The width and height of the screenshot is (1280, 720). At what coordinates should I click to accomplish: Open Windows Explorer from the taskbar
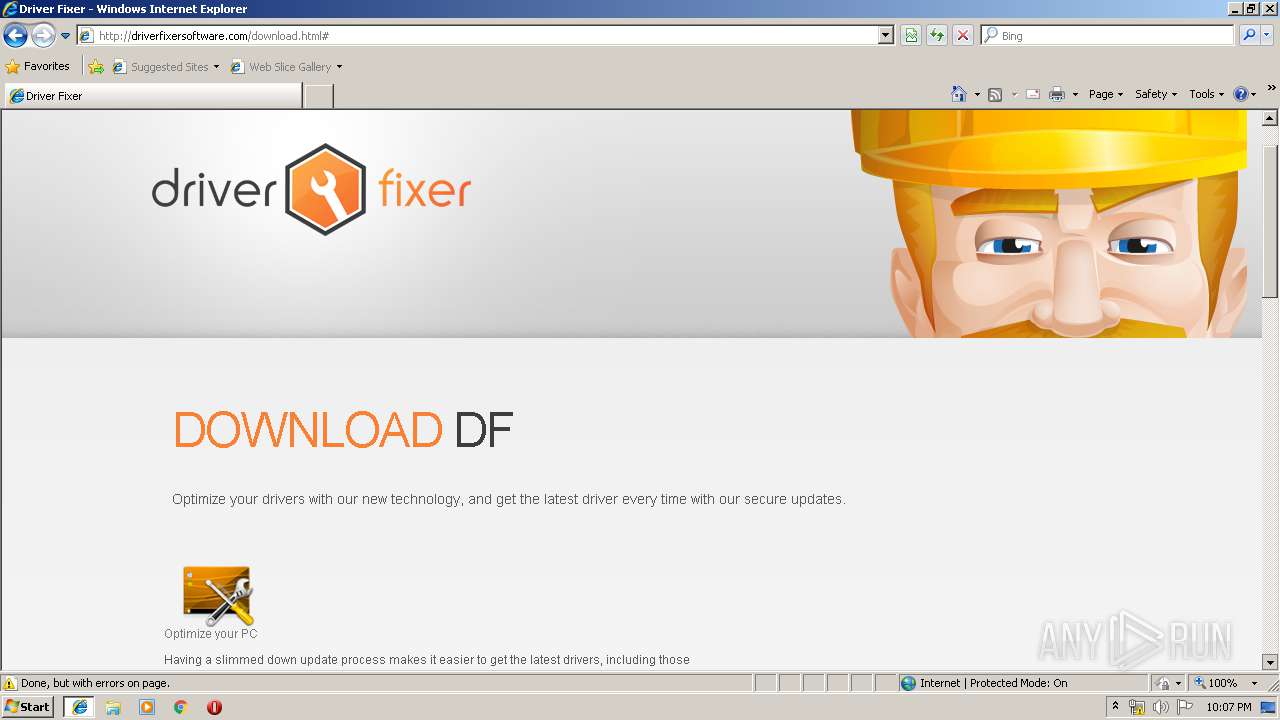pos(113,707)
